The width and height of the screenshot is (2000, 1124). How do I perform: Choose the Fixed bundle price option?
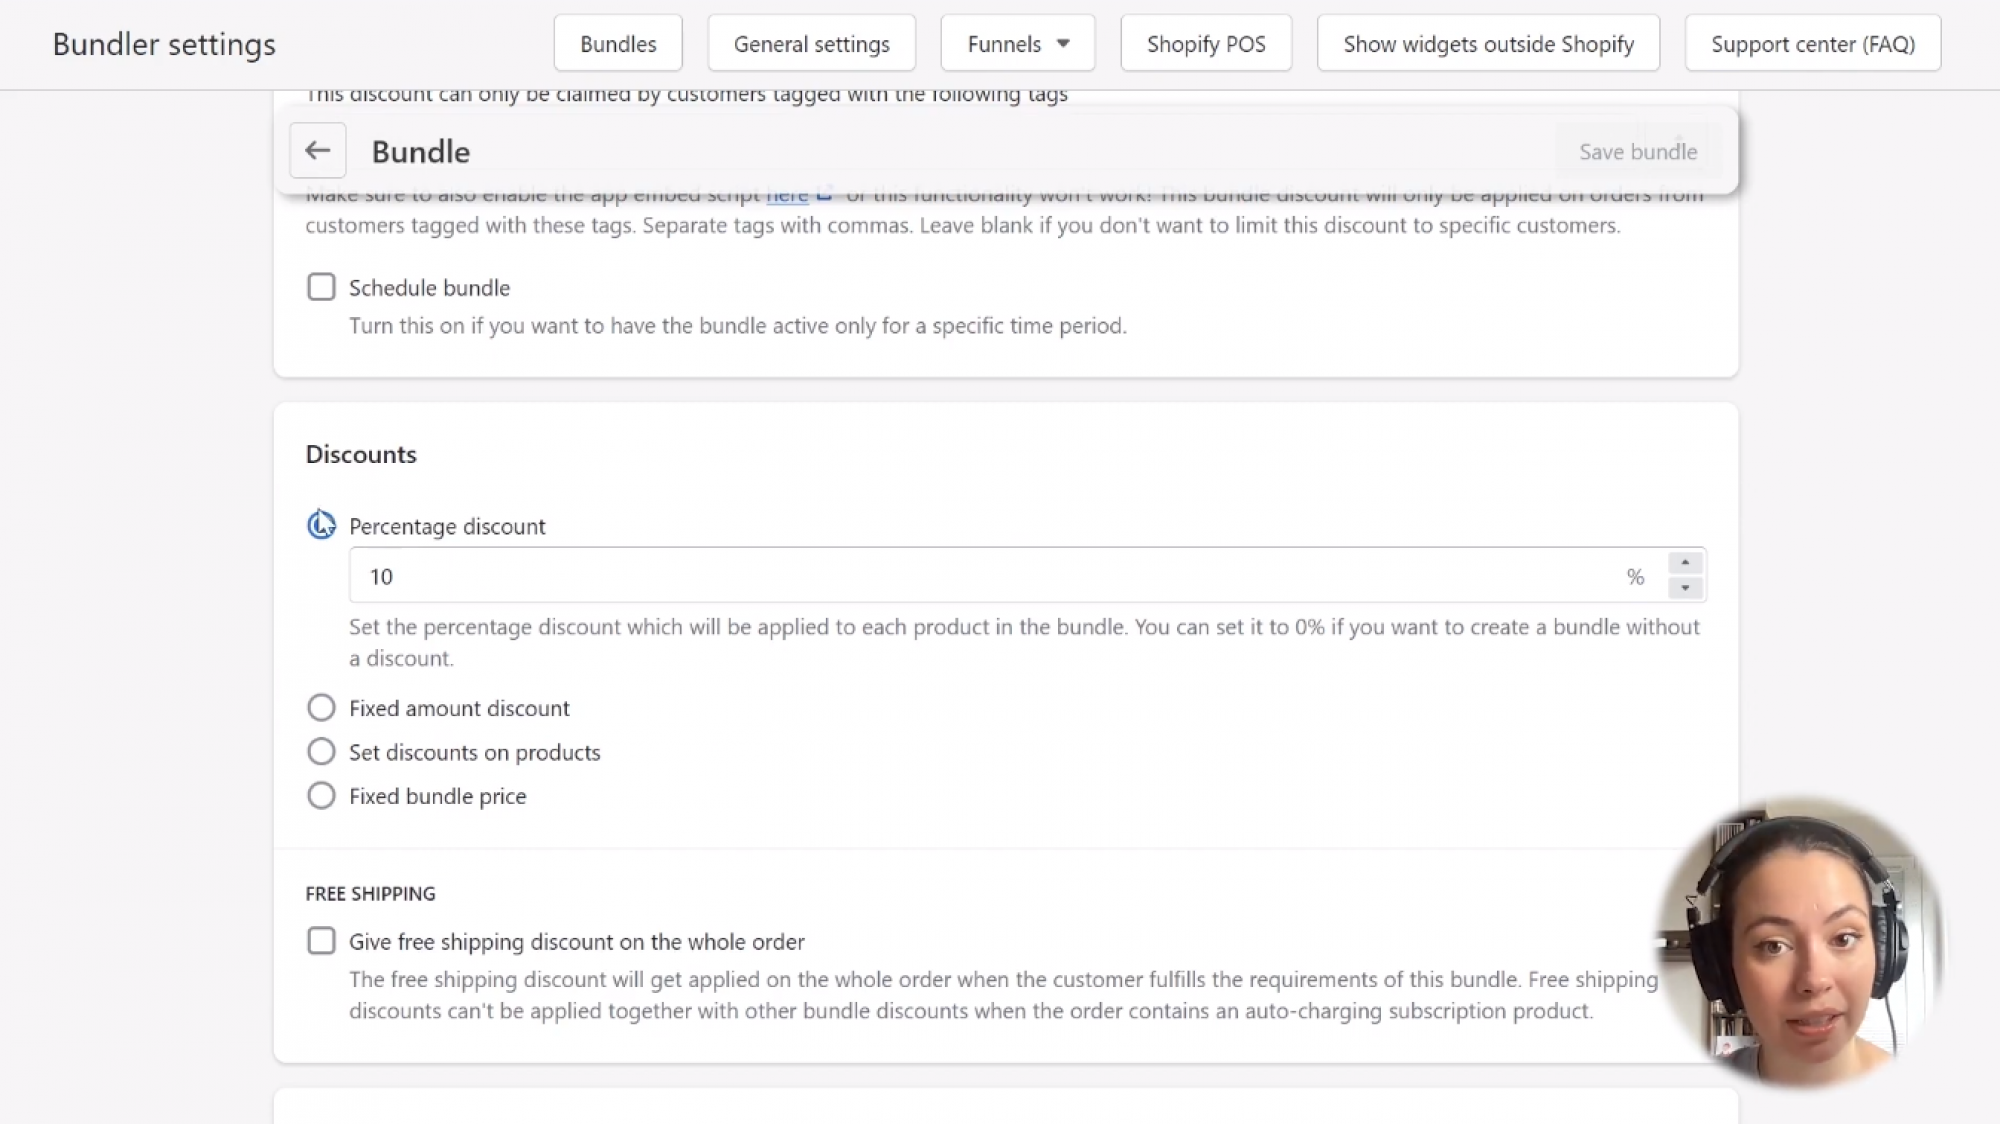click(321, 795)
